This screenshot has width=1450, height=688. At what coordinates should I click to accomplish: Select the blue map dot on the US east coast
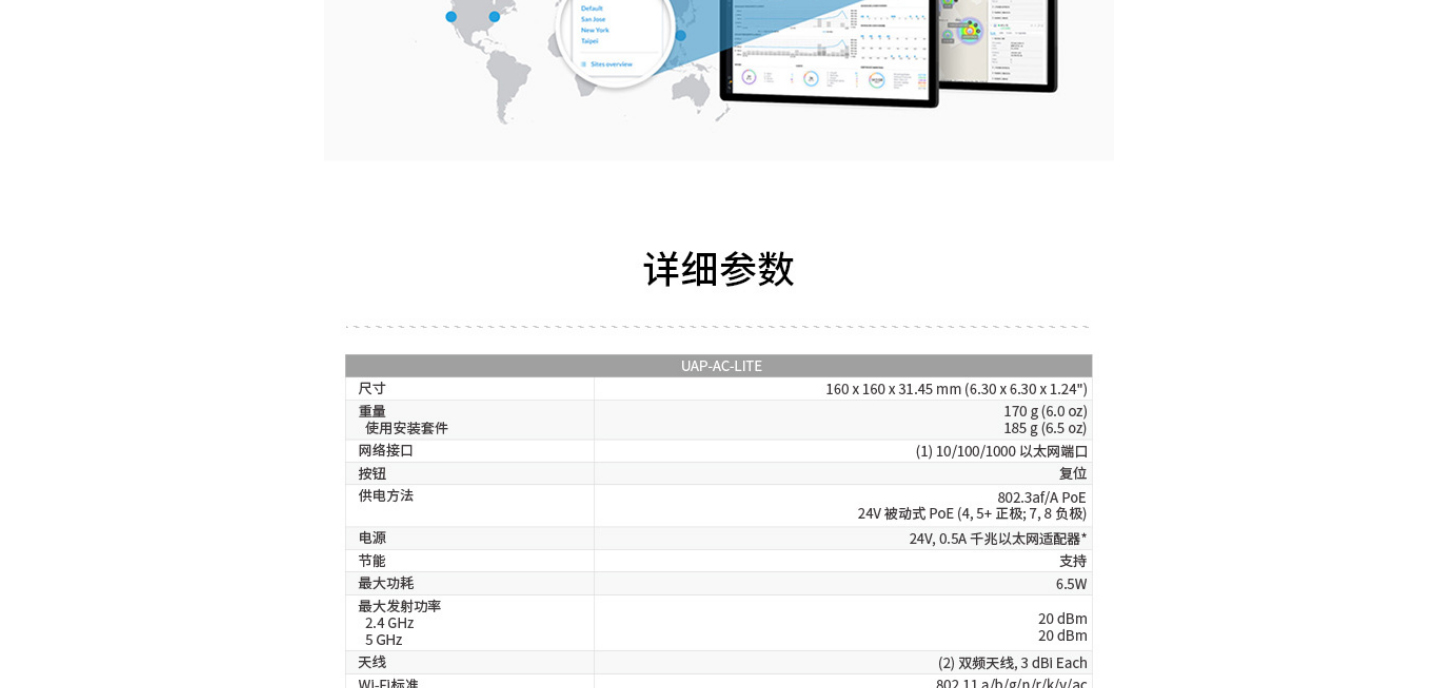click(494, 17)
